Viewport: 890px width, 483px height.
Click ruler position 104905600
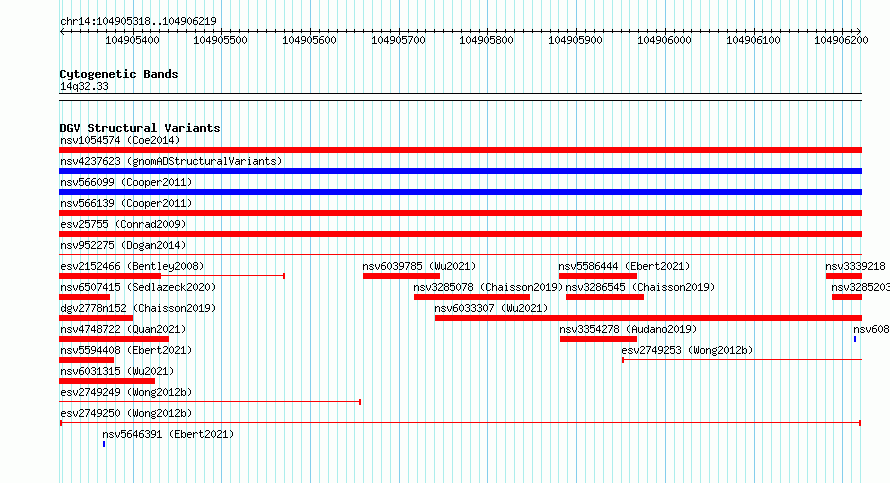coord(309,40)
